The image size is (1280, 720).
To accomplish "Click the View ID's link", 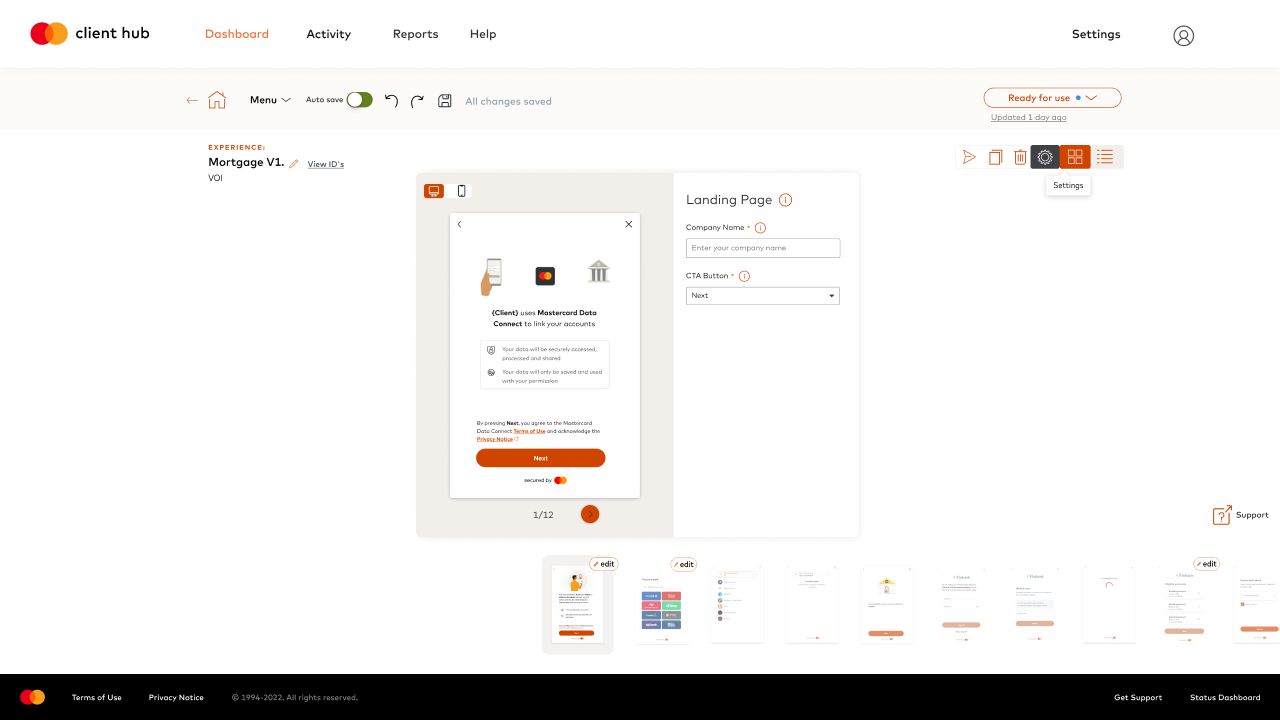I will pyautogui.click(x=325, y=164).
